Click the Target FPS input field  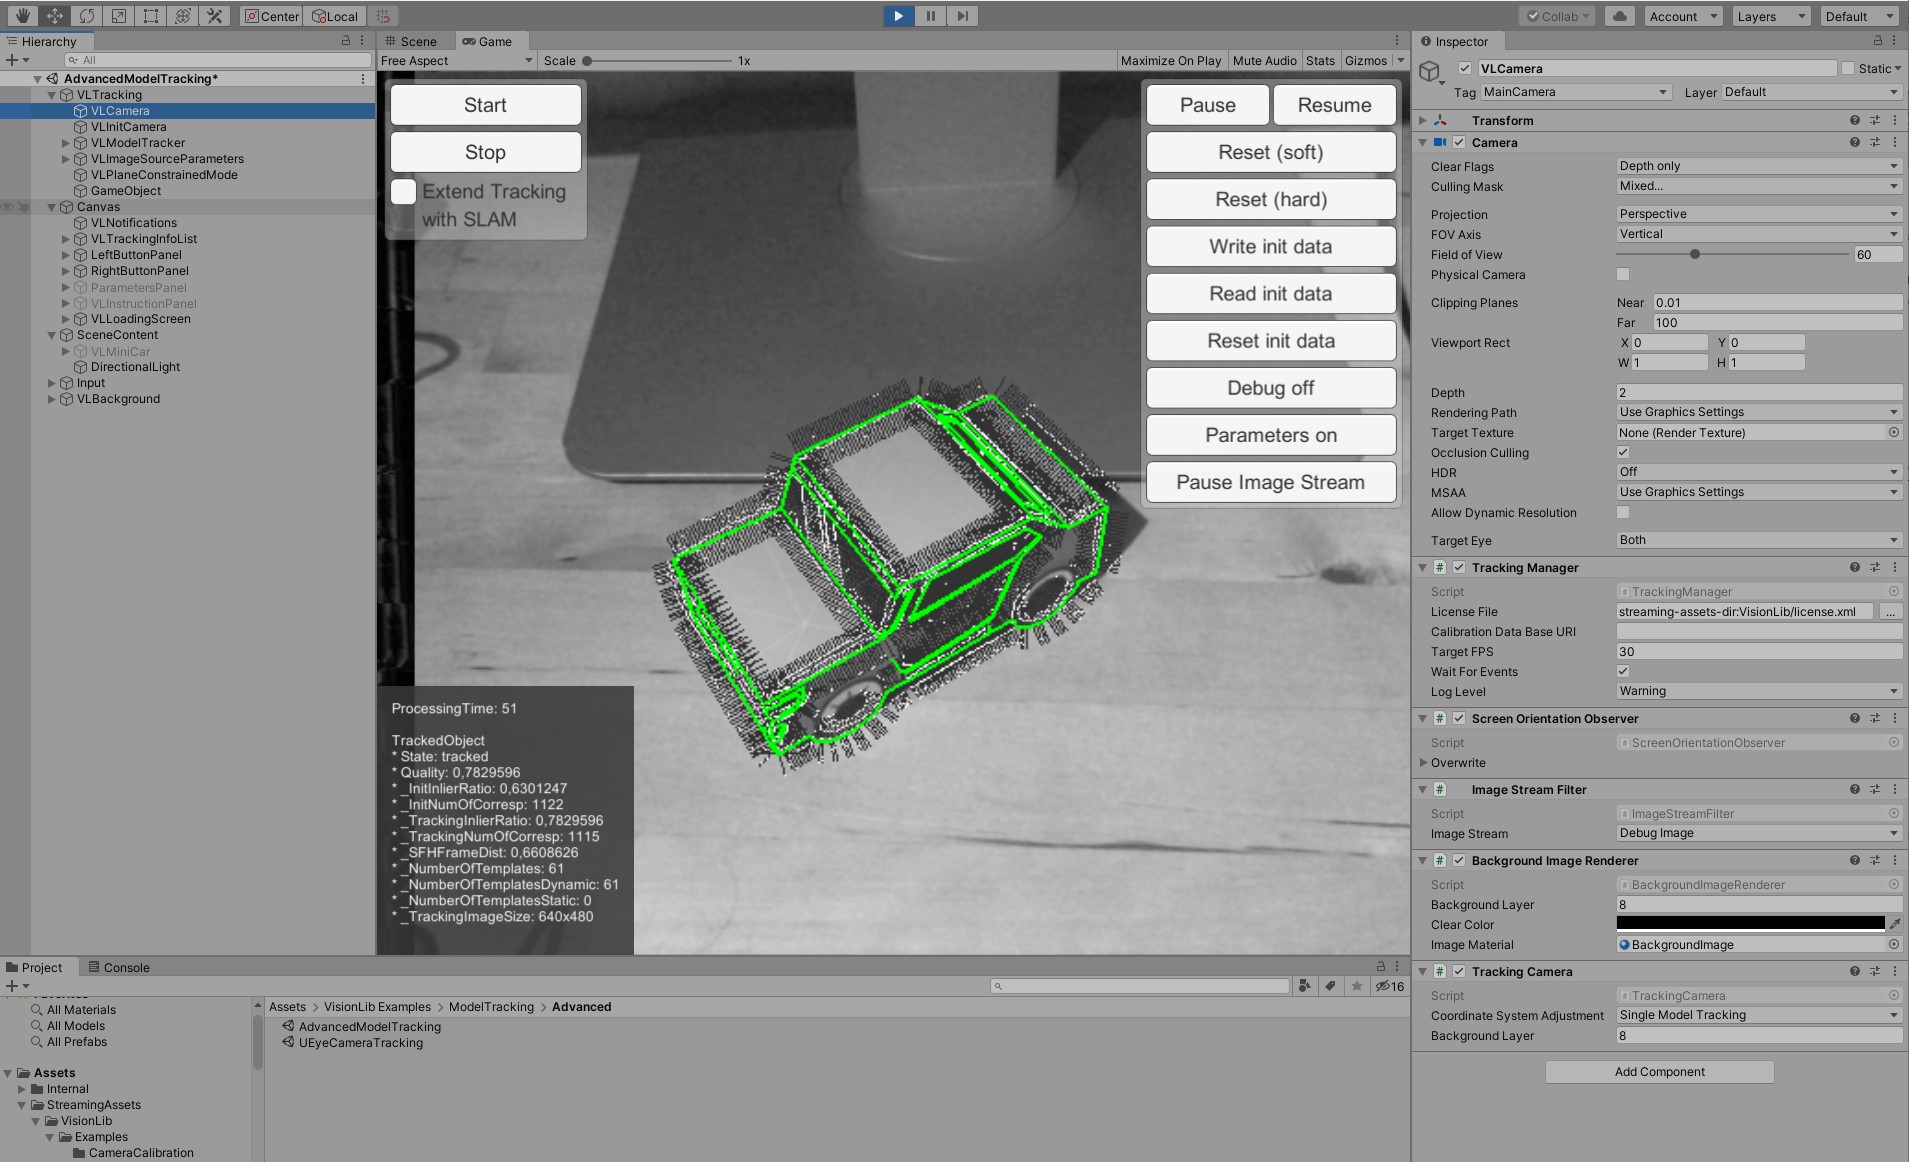(1757, 651)
